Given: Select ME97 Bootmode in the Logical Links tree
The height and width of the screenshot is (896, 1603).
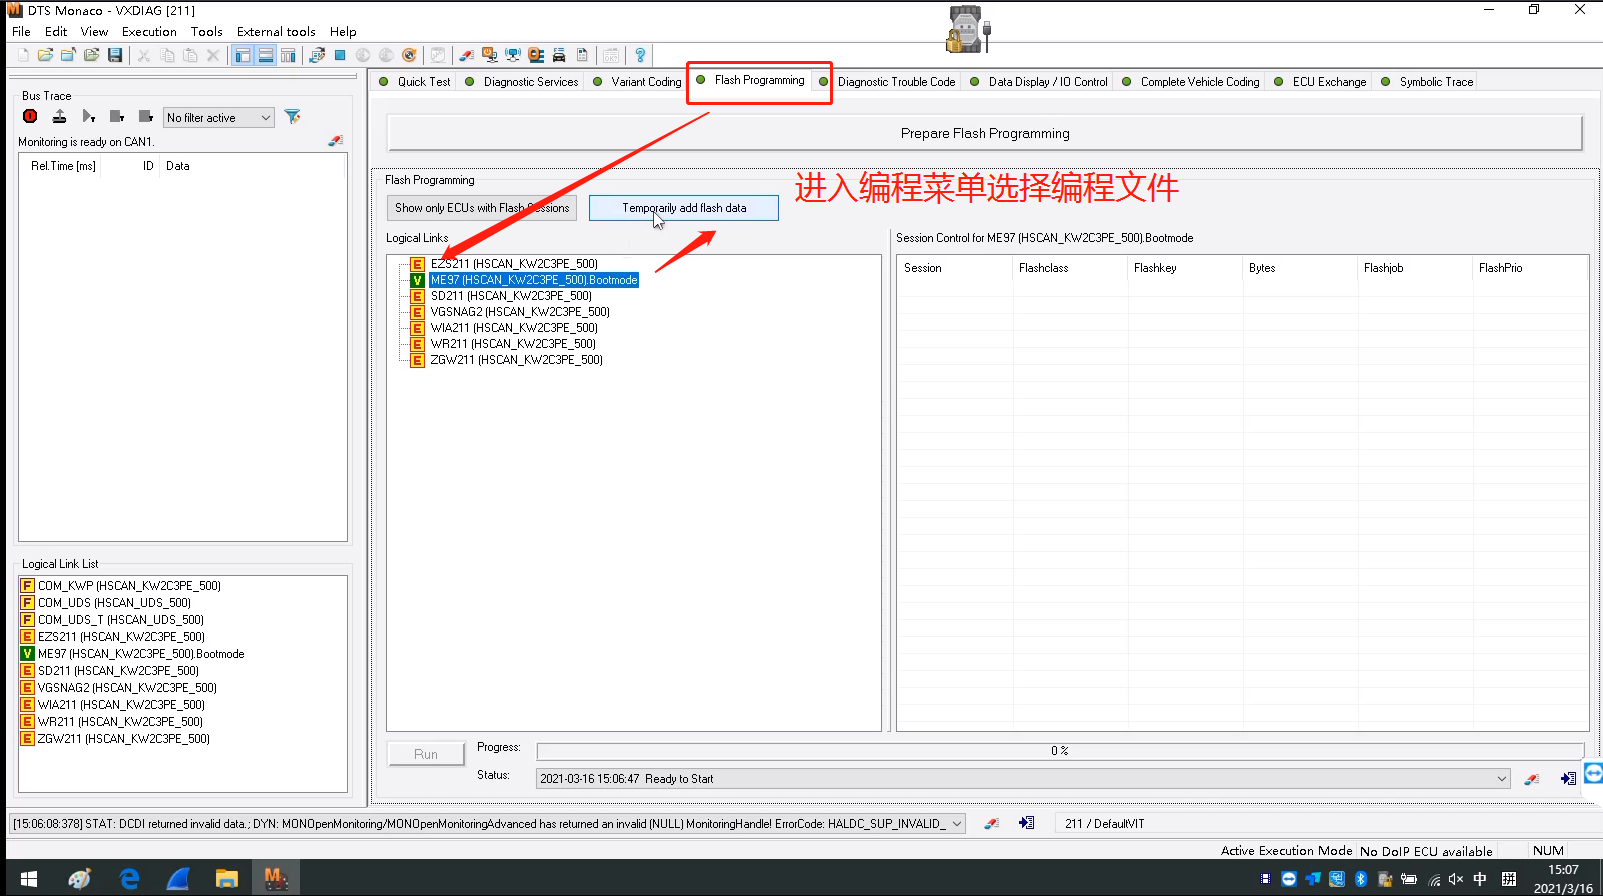Looking at the screenshot, I should click(534, 280).
